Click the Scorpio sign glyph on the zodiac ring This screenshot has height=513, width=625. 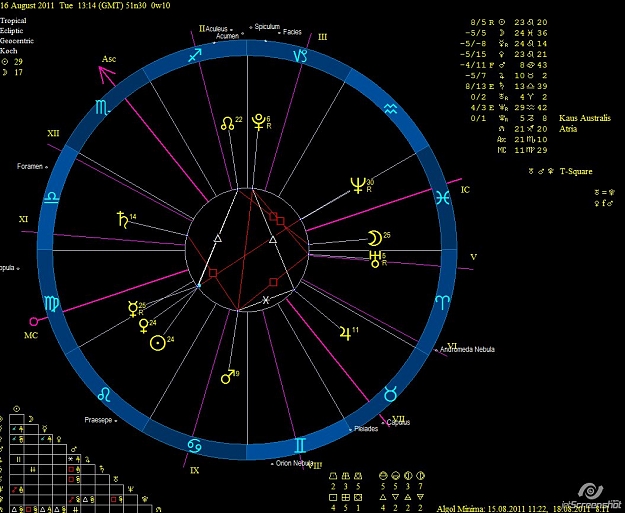click(102, 108)
